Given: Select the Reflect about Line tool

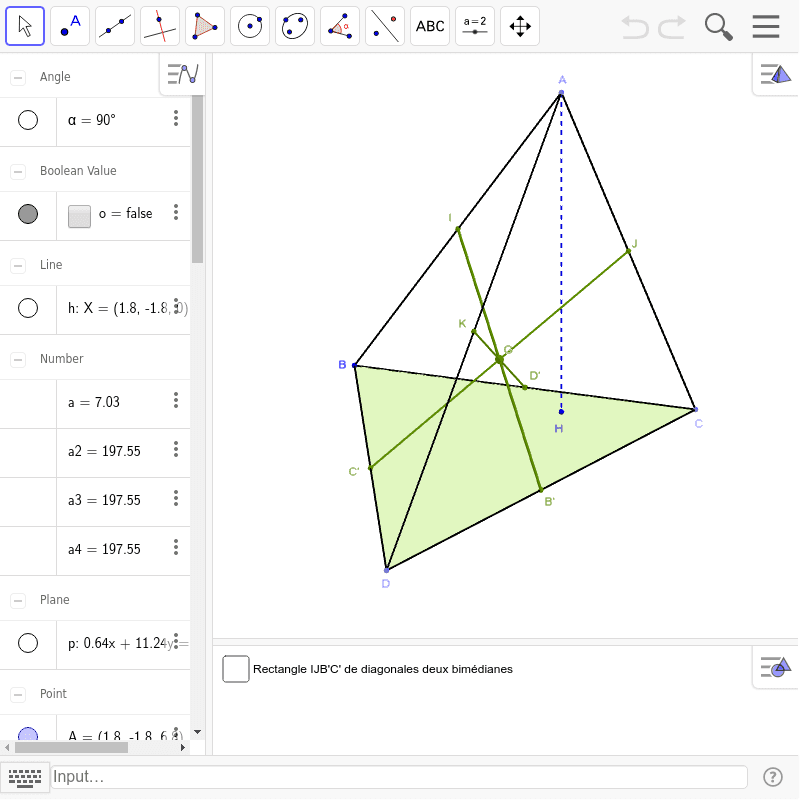Looking at the screenshot, I should pos(385,26).
